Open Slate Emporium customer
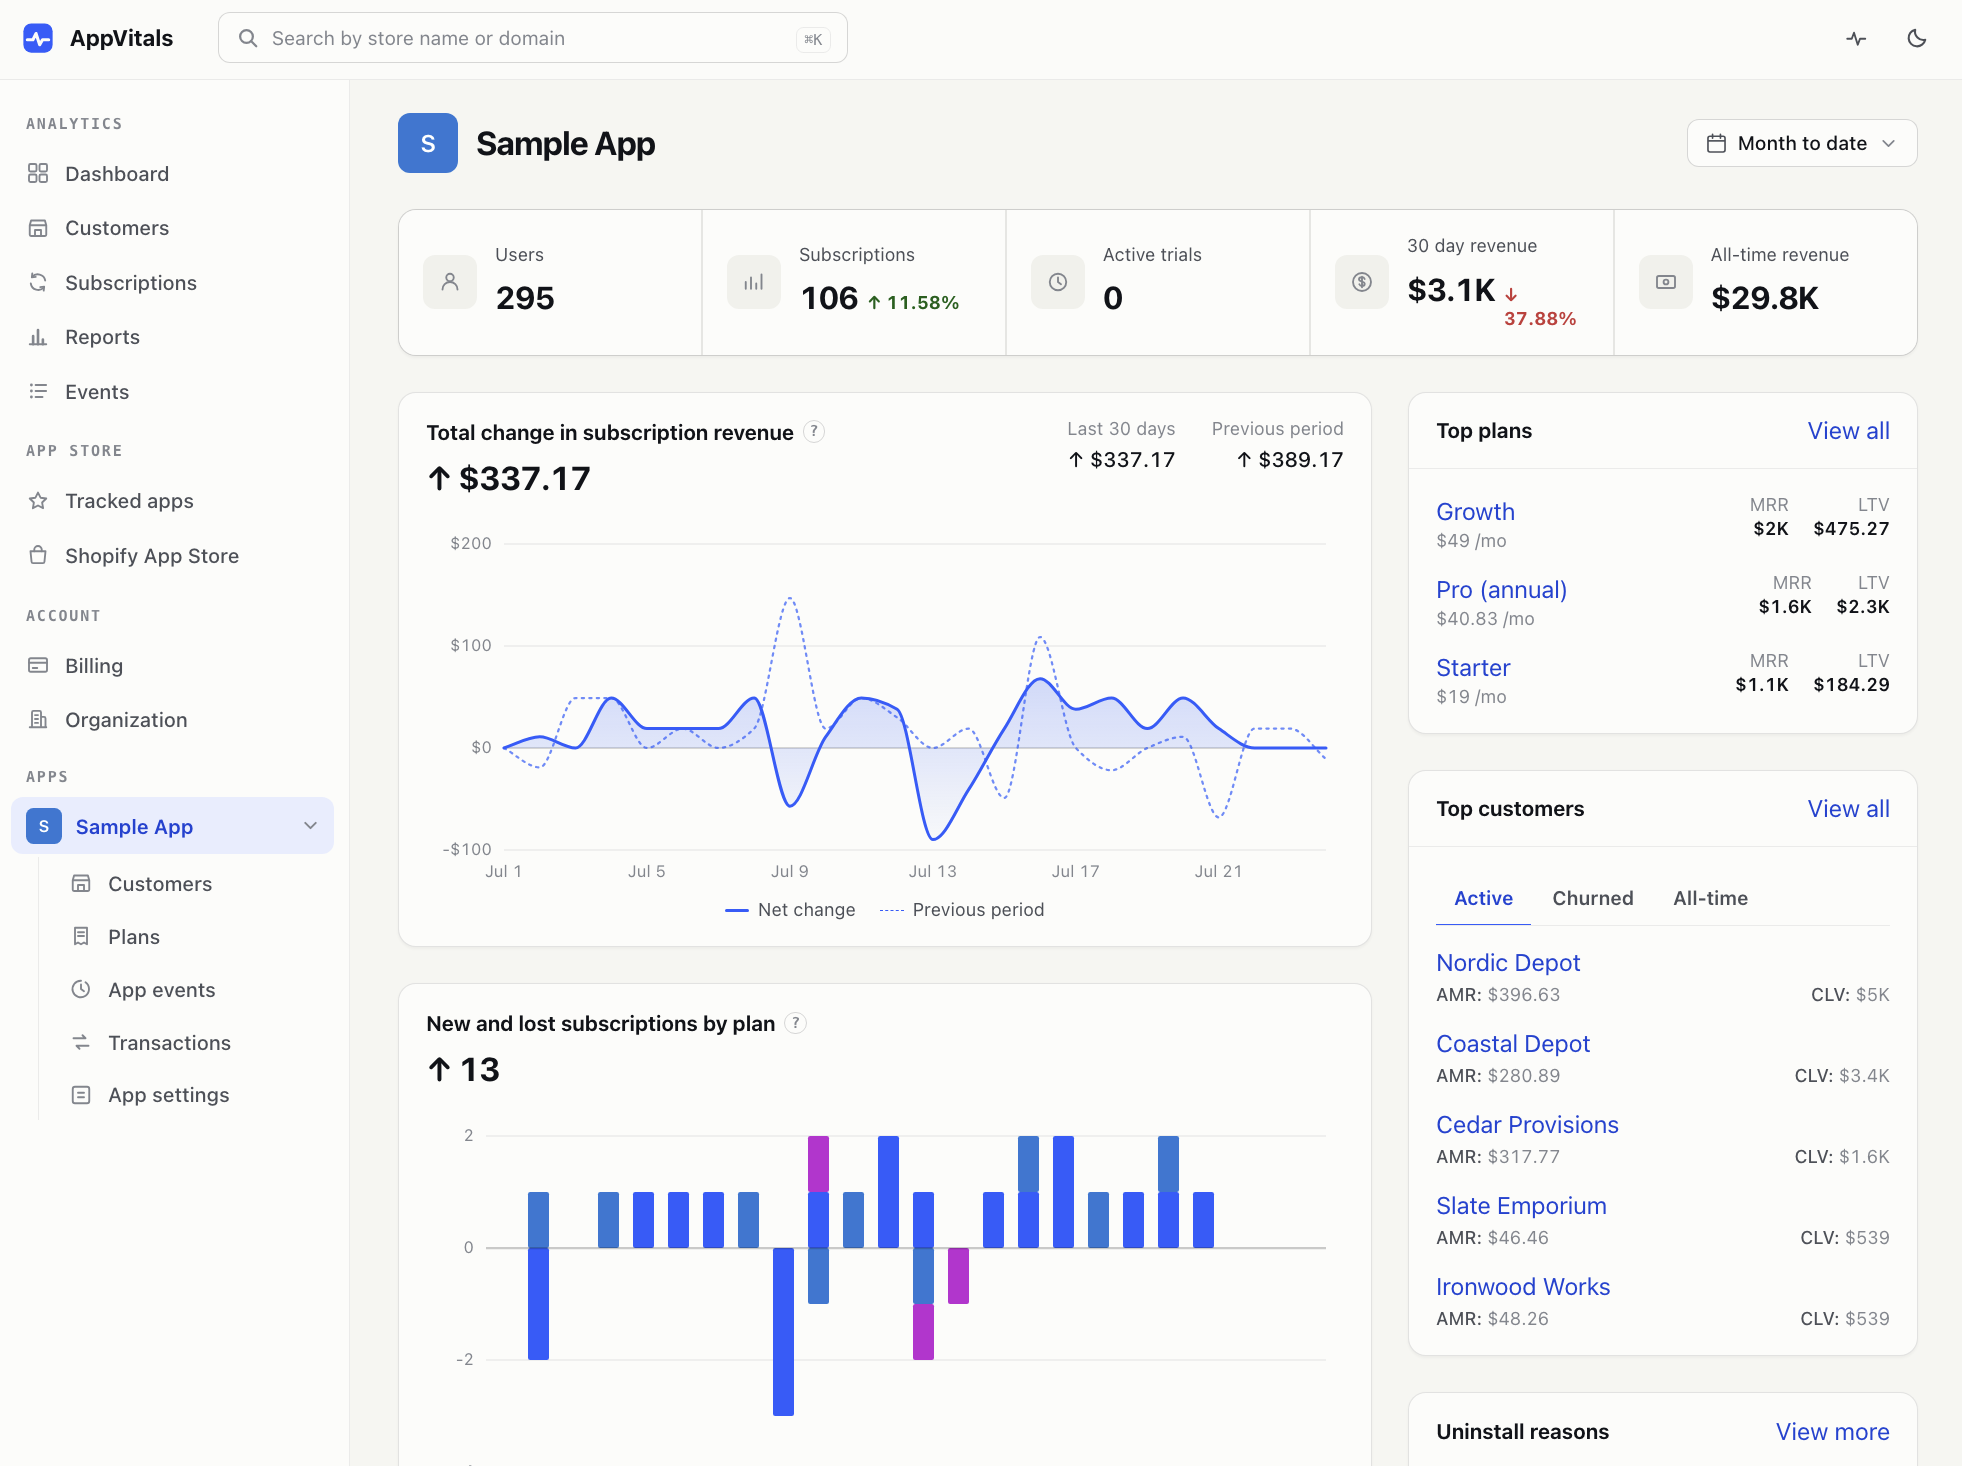This screenshot has width=1962, height=1466. tap(1521, 1206)
